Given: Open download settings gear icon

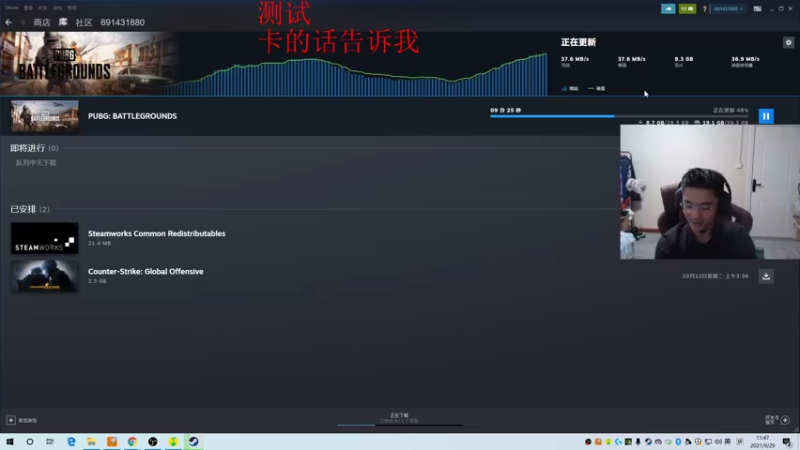Looking at the screenshot, I should pos(788,42).
